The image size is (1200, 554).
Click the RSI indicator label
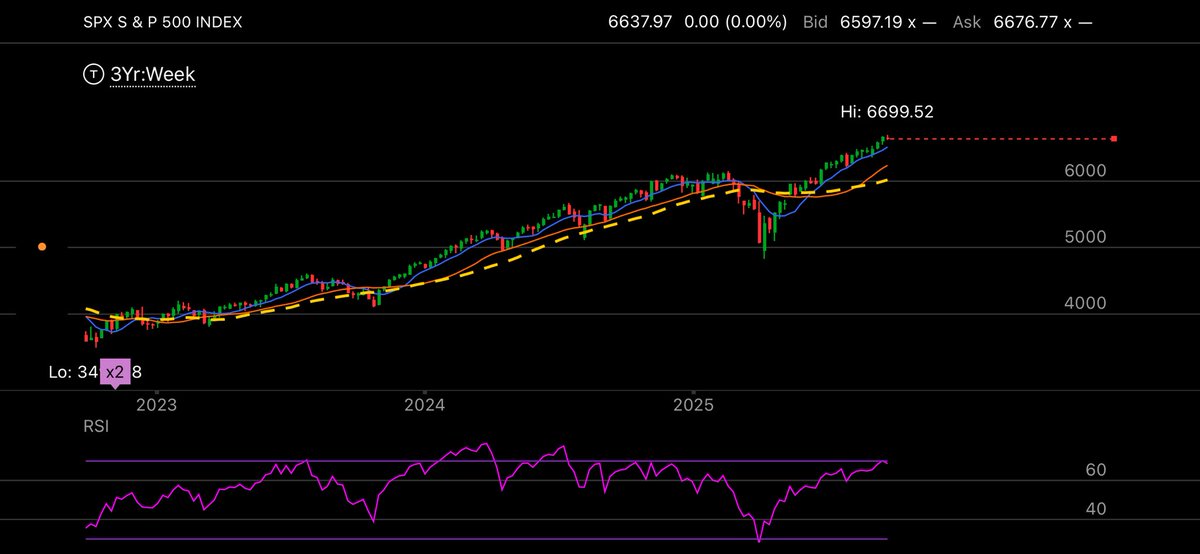coord(96,426)
